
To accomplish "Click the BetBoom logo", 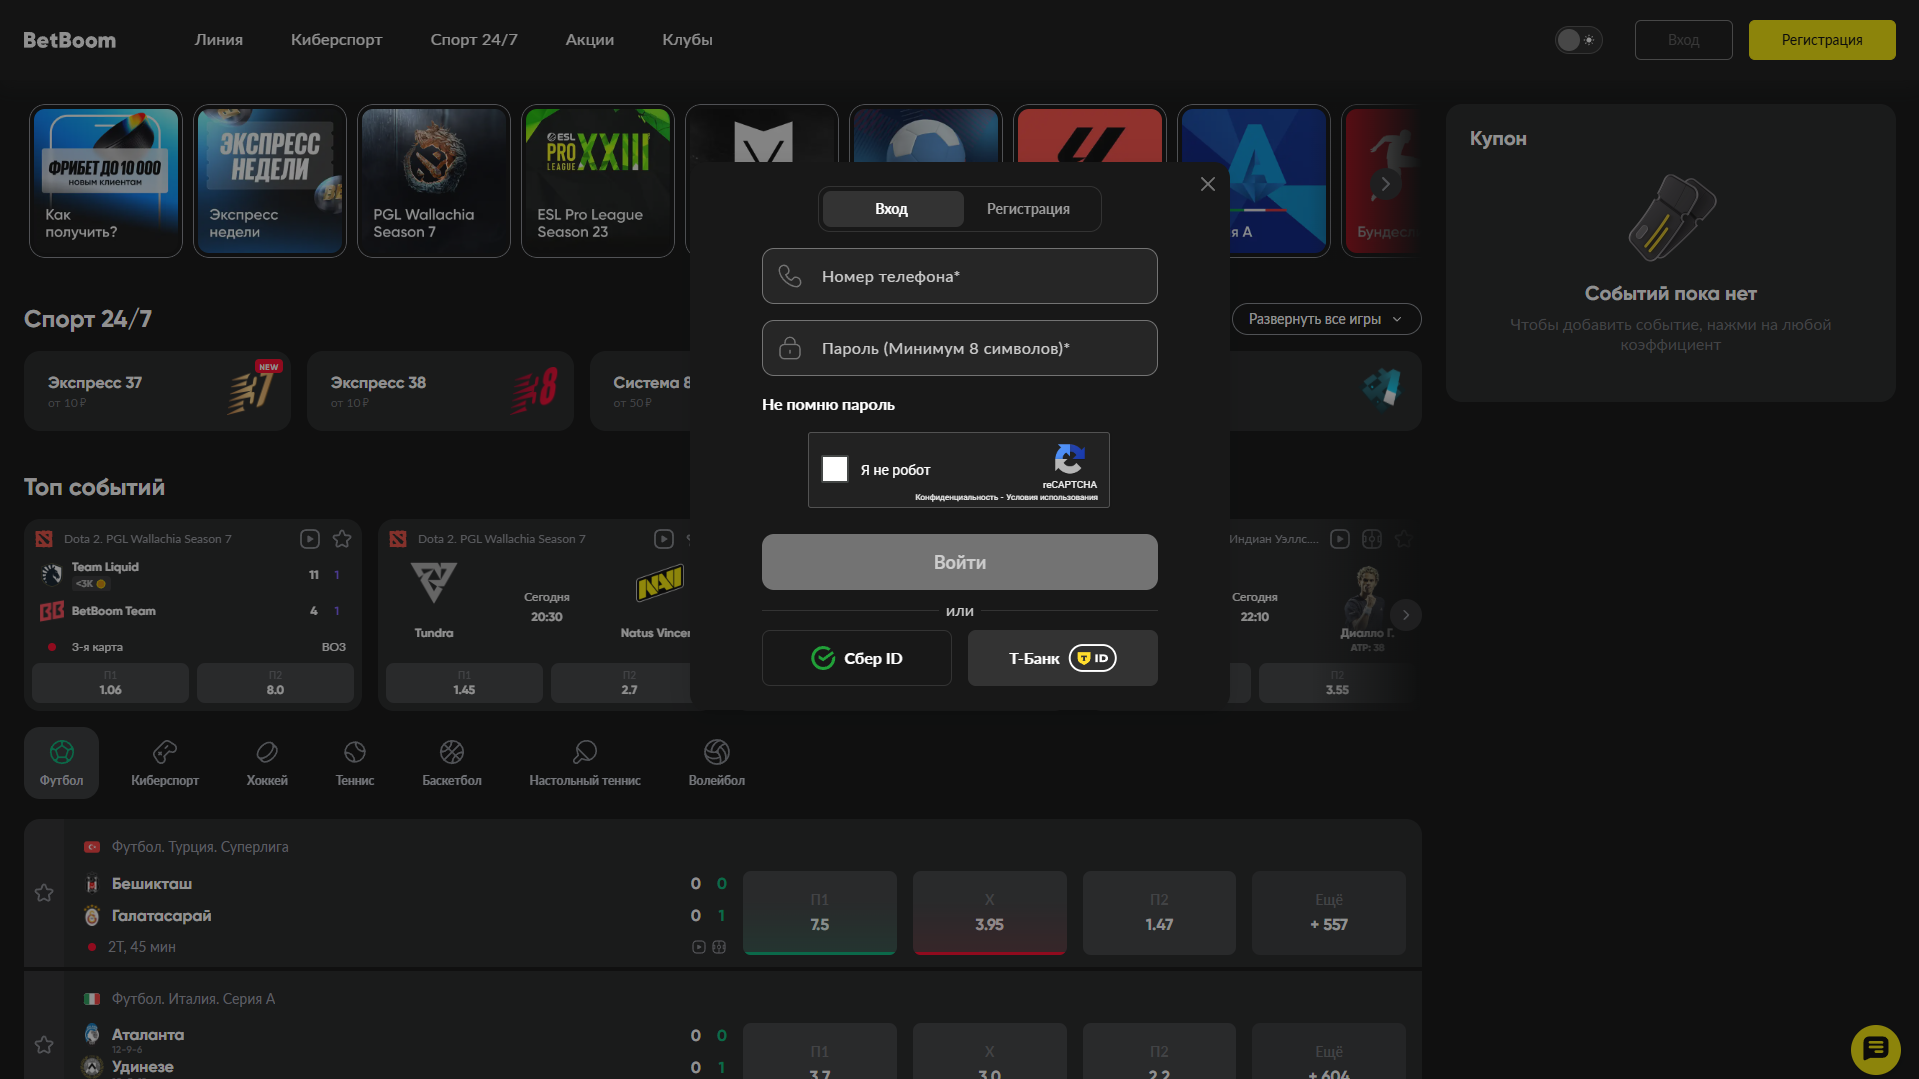I will click(69, 40).
